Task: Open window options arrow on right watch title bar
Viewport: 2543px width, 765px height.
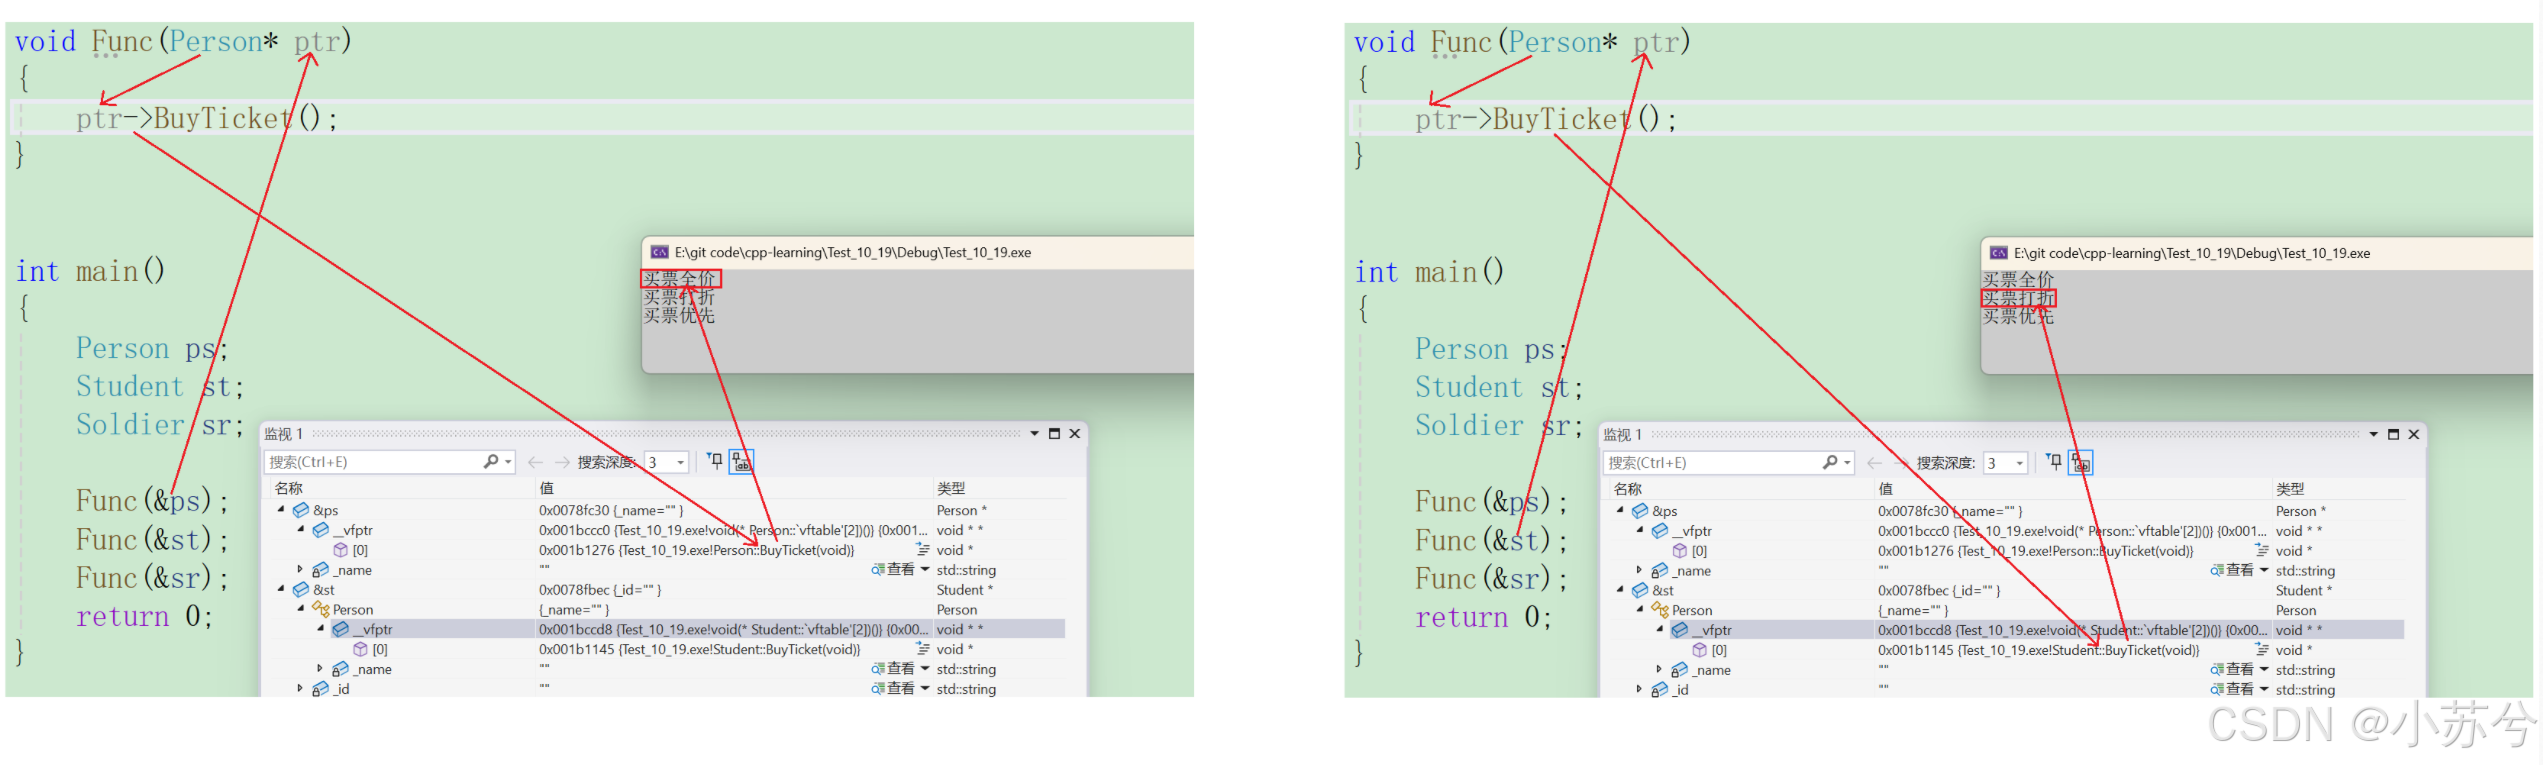Action: tap(2373, 434)
